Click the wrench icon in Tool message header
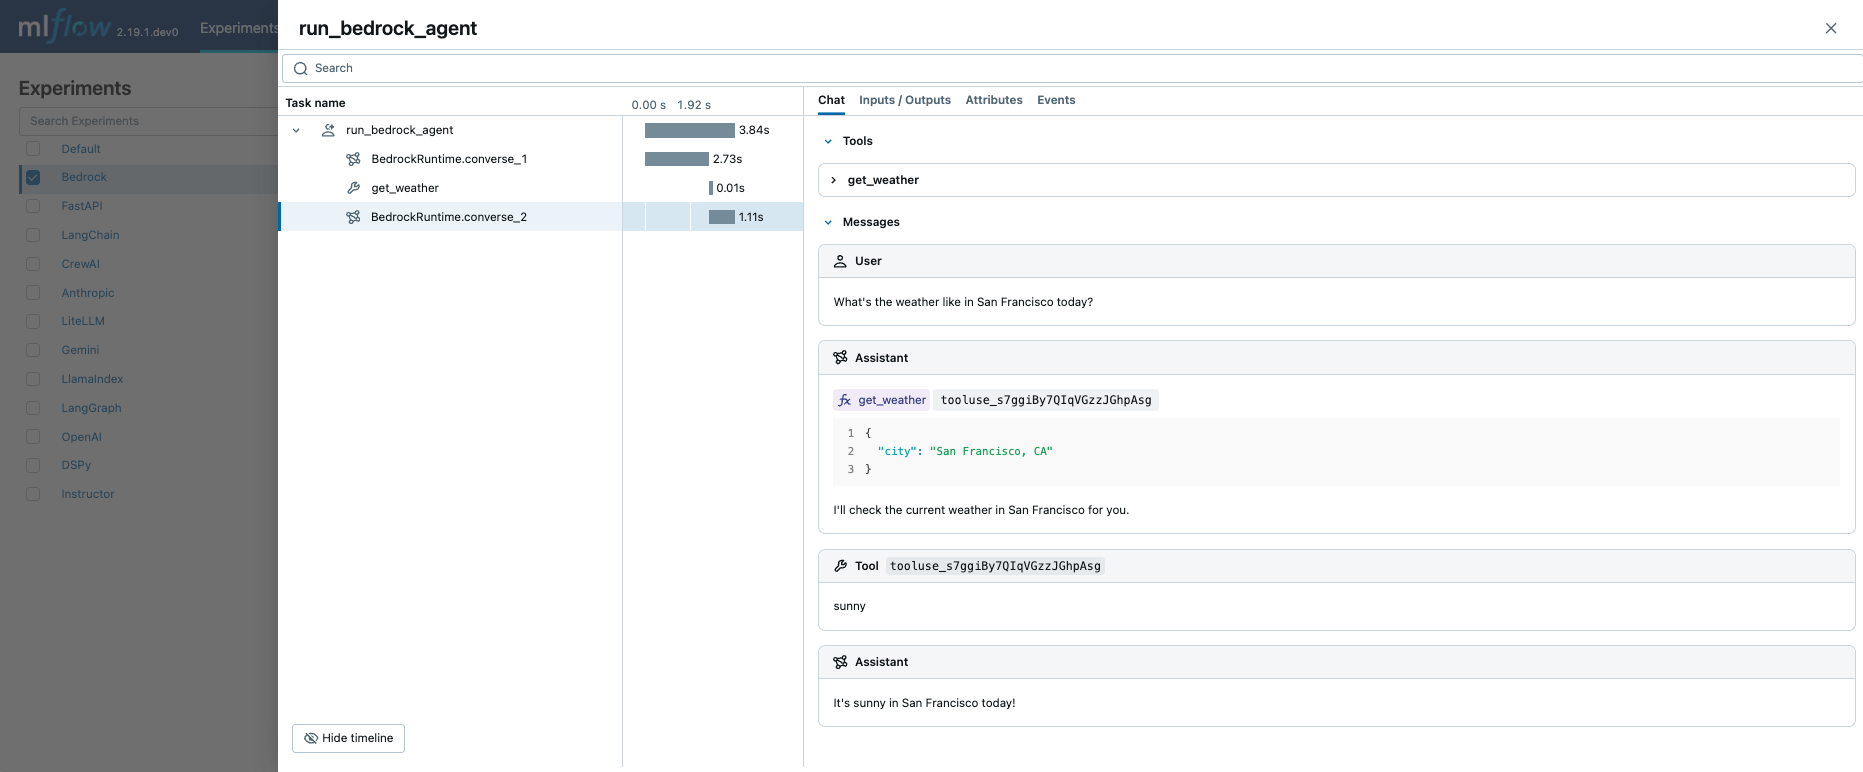 (x=840, y=566)
